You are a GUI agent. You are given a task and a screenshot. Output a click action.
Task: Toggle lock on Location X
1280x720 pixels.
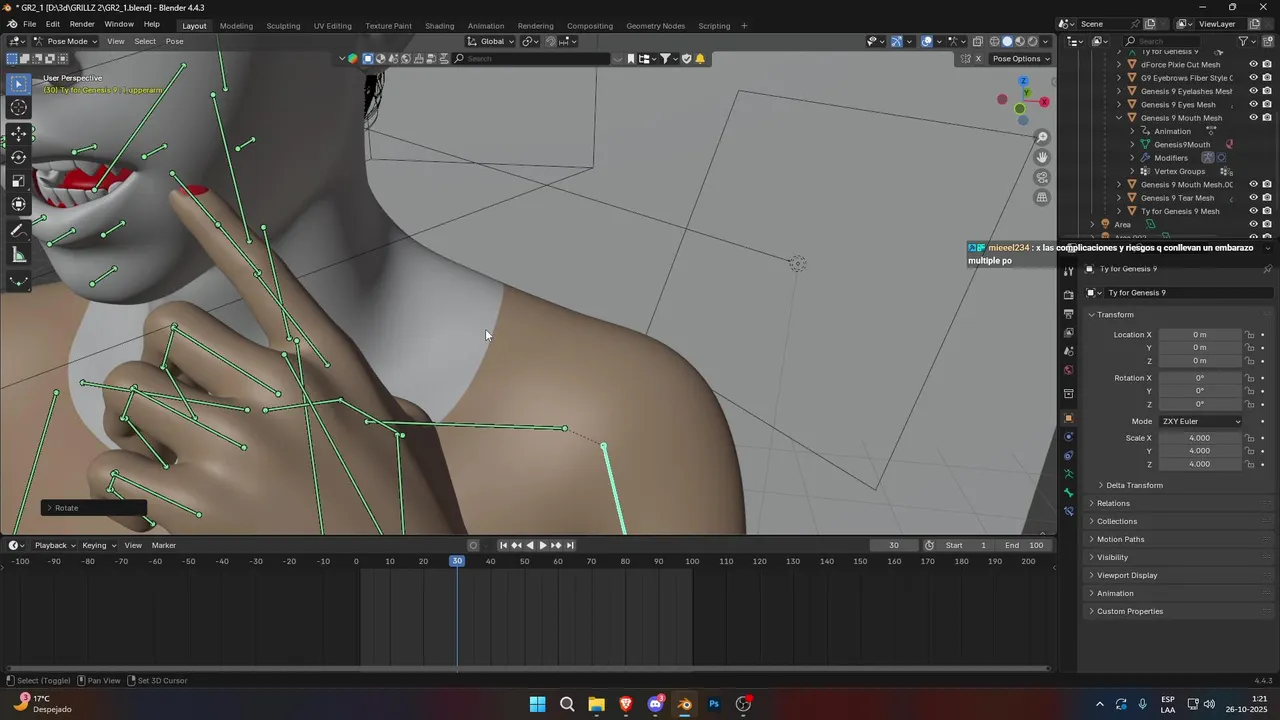click(1249, 335)
